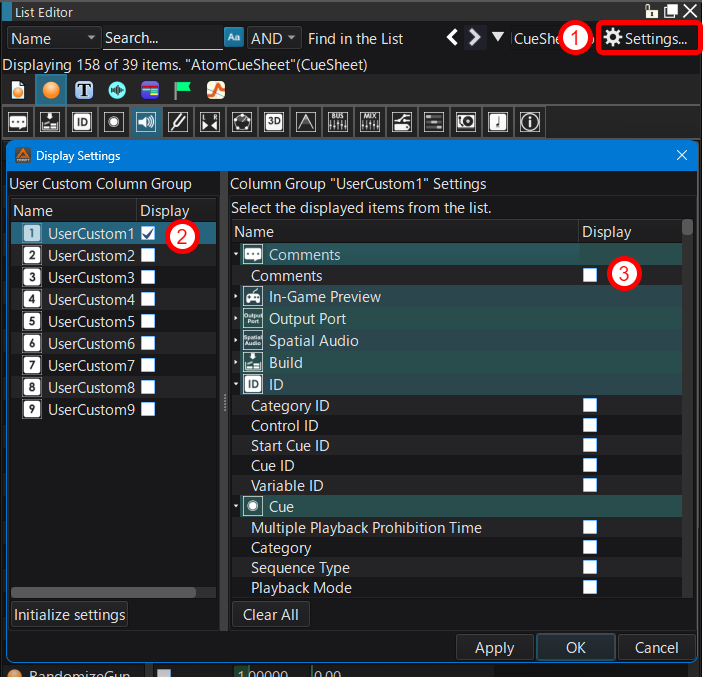Viewport: 703px width, 677px height.
Task: Open the AND search condition dropdown
Action: point(273,38)
